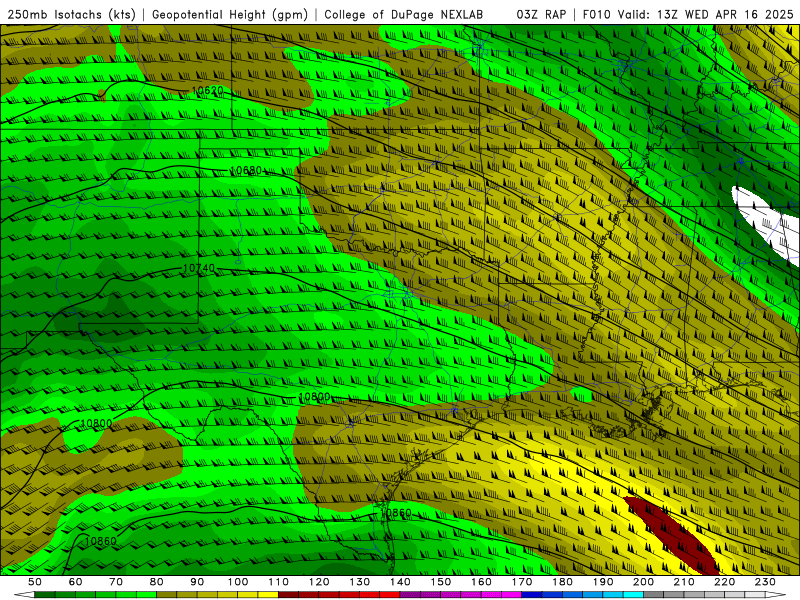Click the '230' colorbar label
Screen dimensions: 800x600
[765, 582]
